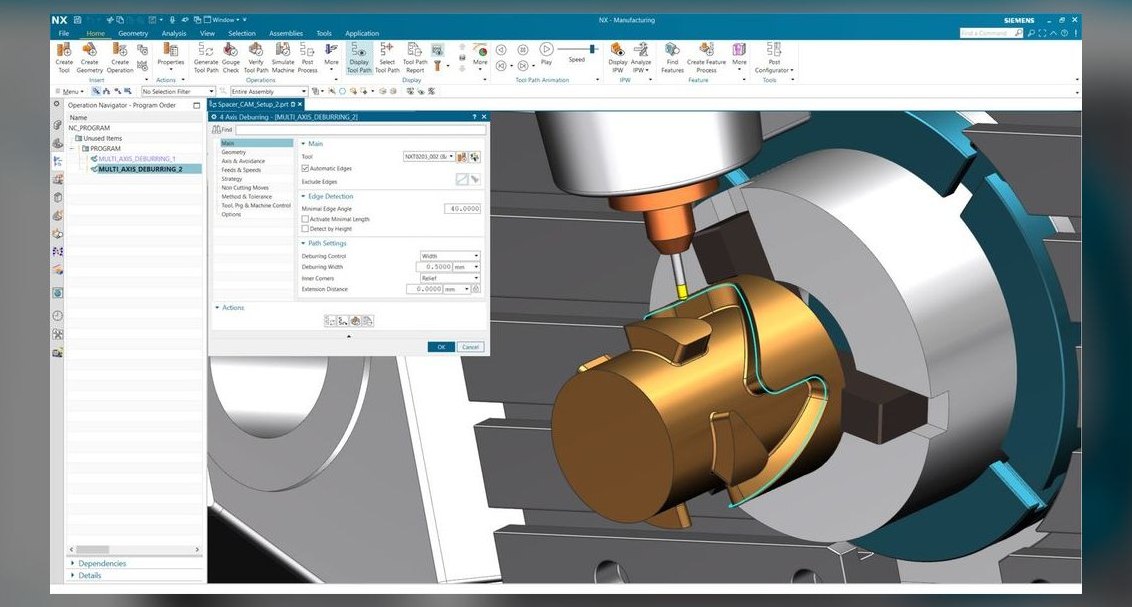Switch to the Analysis ribbon tab
The image size is (1132, 607).
pos(174,33)
